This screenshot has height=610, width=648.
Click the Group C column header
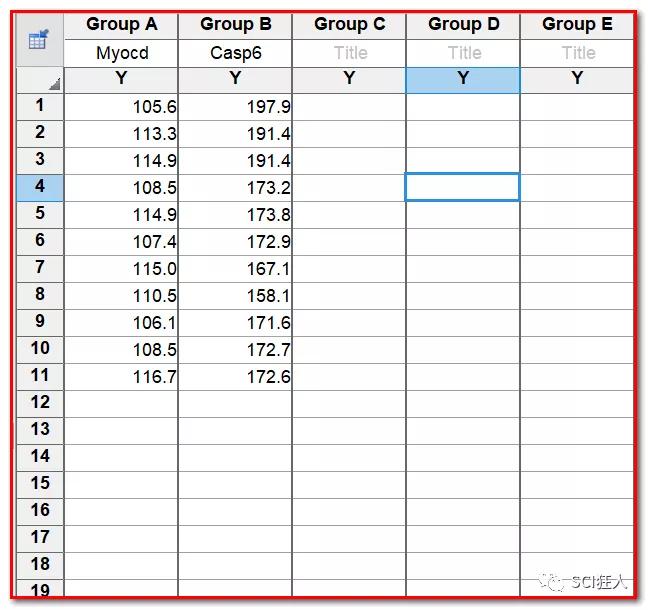pos(349,25)
